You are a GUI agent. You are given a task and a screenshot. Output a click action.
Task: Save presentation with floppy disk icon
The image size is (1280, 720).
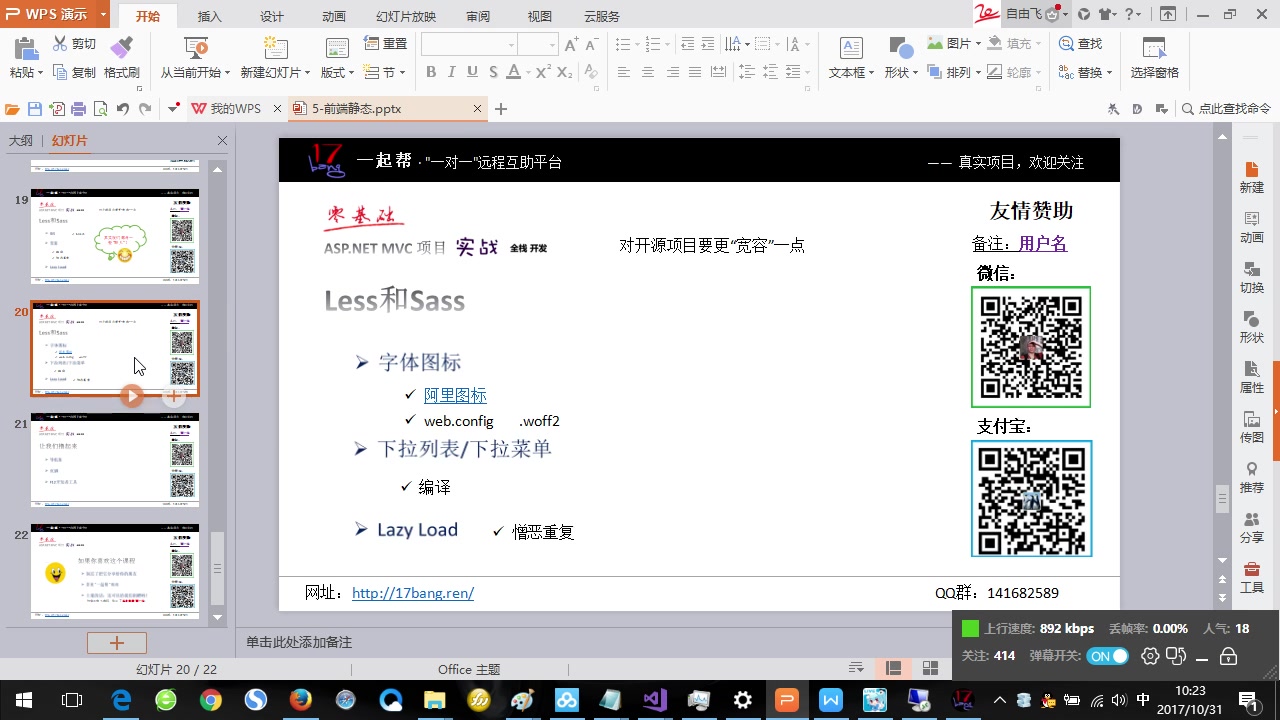(x=35, y=109)
